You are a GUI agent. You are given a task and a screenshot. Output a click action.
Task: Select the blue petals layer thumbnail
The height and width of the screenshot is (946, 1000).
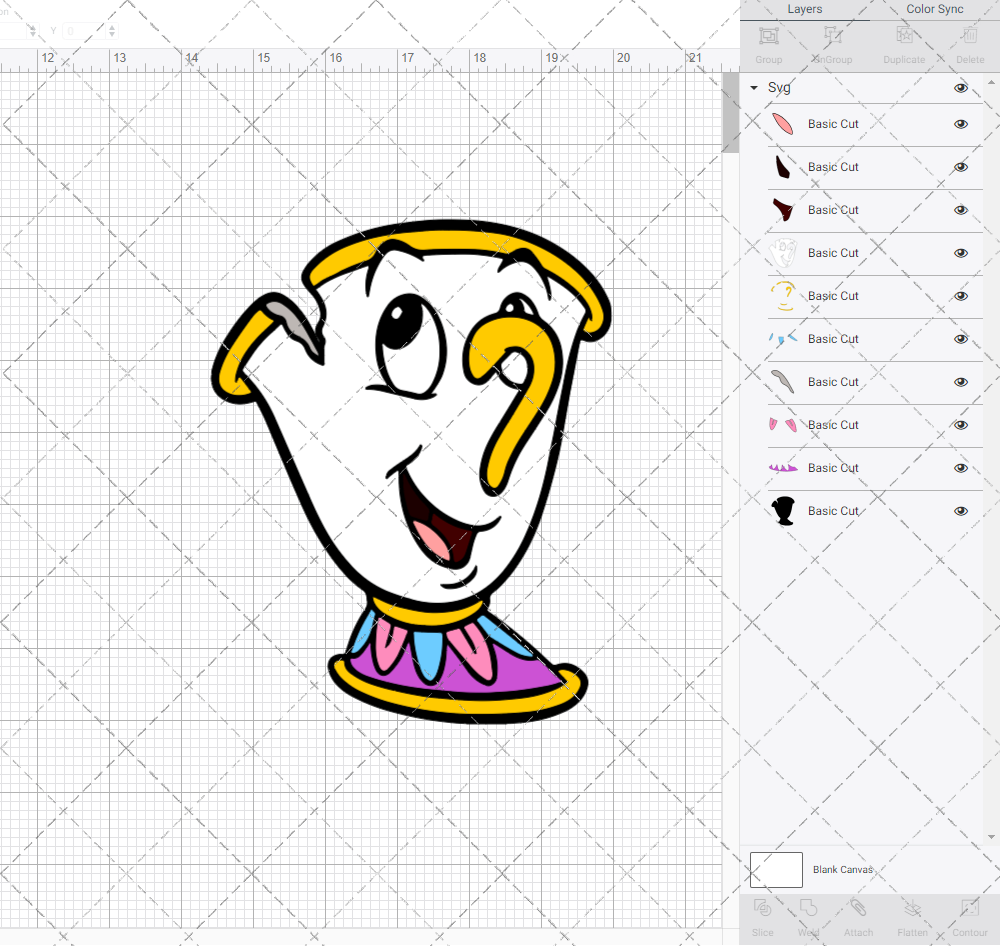783,339
